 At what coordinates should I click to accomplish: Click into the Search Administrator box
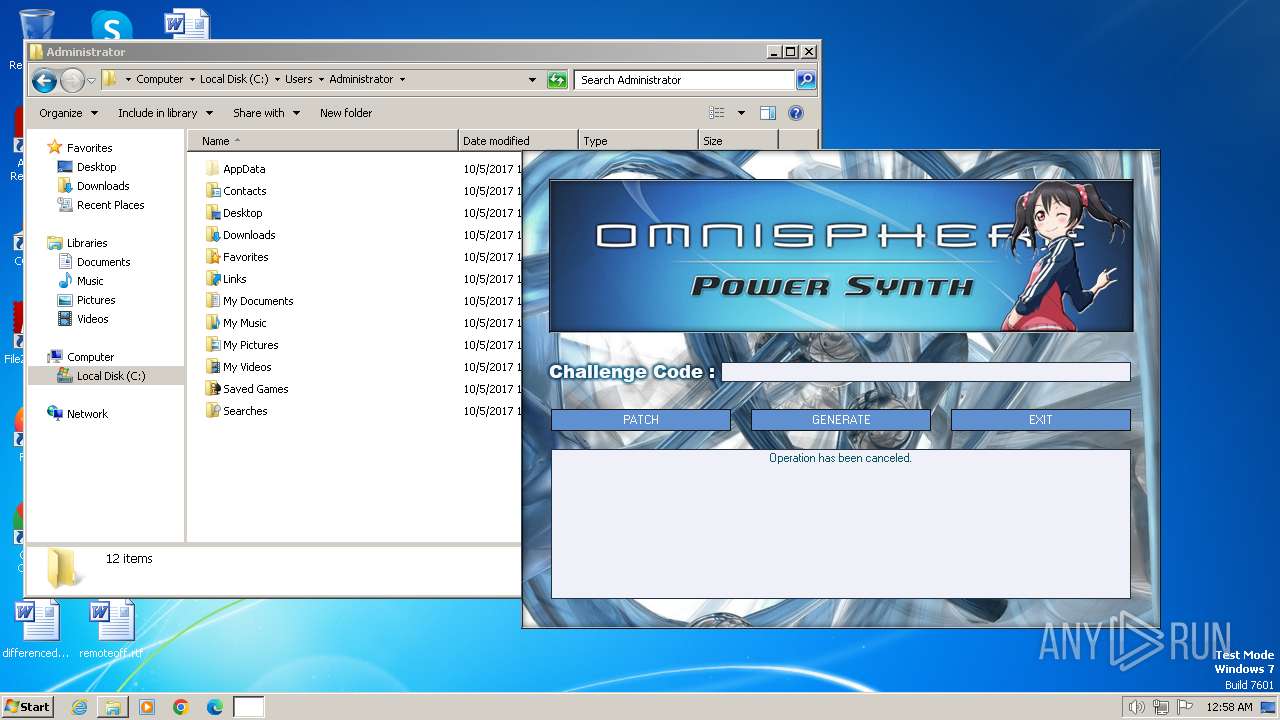[685, 80]
